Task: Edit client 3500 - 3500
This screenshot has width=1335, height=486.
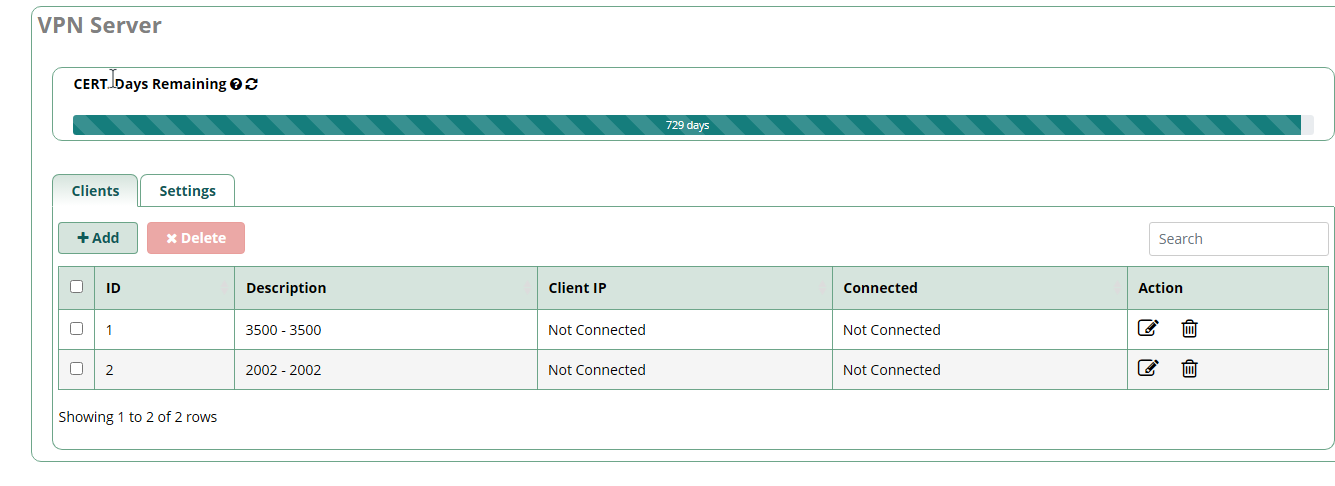Action: 1148,328
